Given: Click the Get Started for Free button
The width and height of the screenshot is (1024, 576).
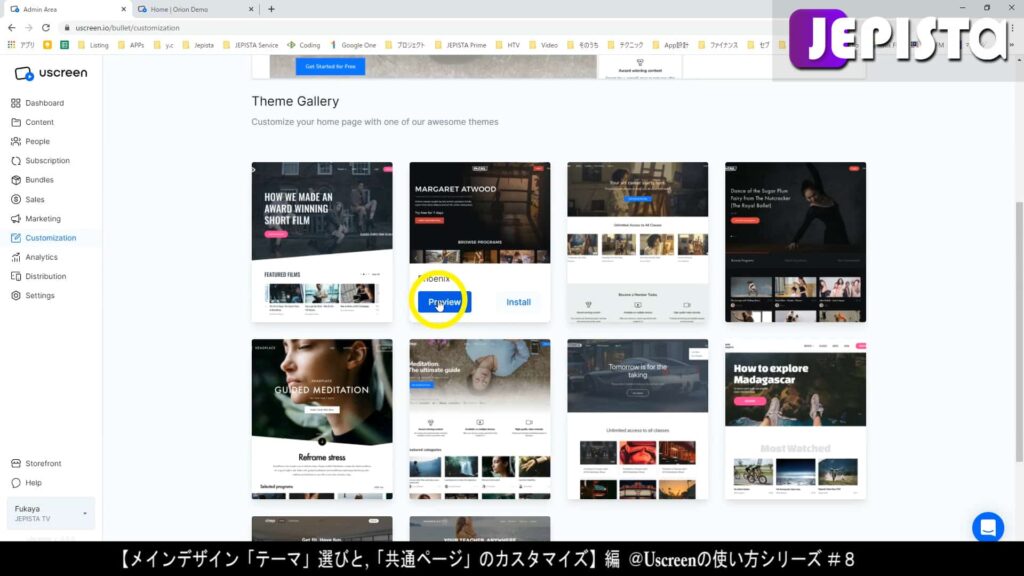Looking at the screenshot, I should pyautogui.click(x=330, y=66).
